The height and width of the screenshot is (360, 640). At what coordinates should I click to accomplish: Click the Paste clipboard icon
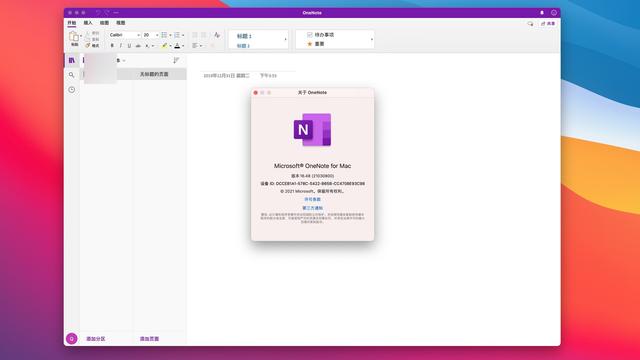click(x=74, y=37)
